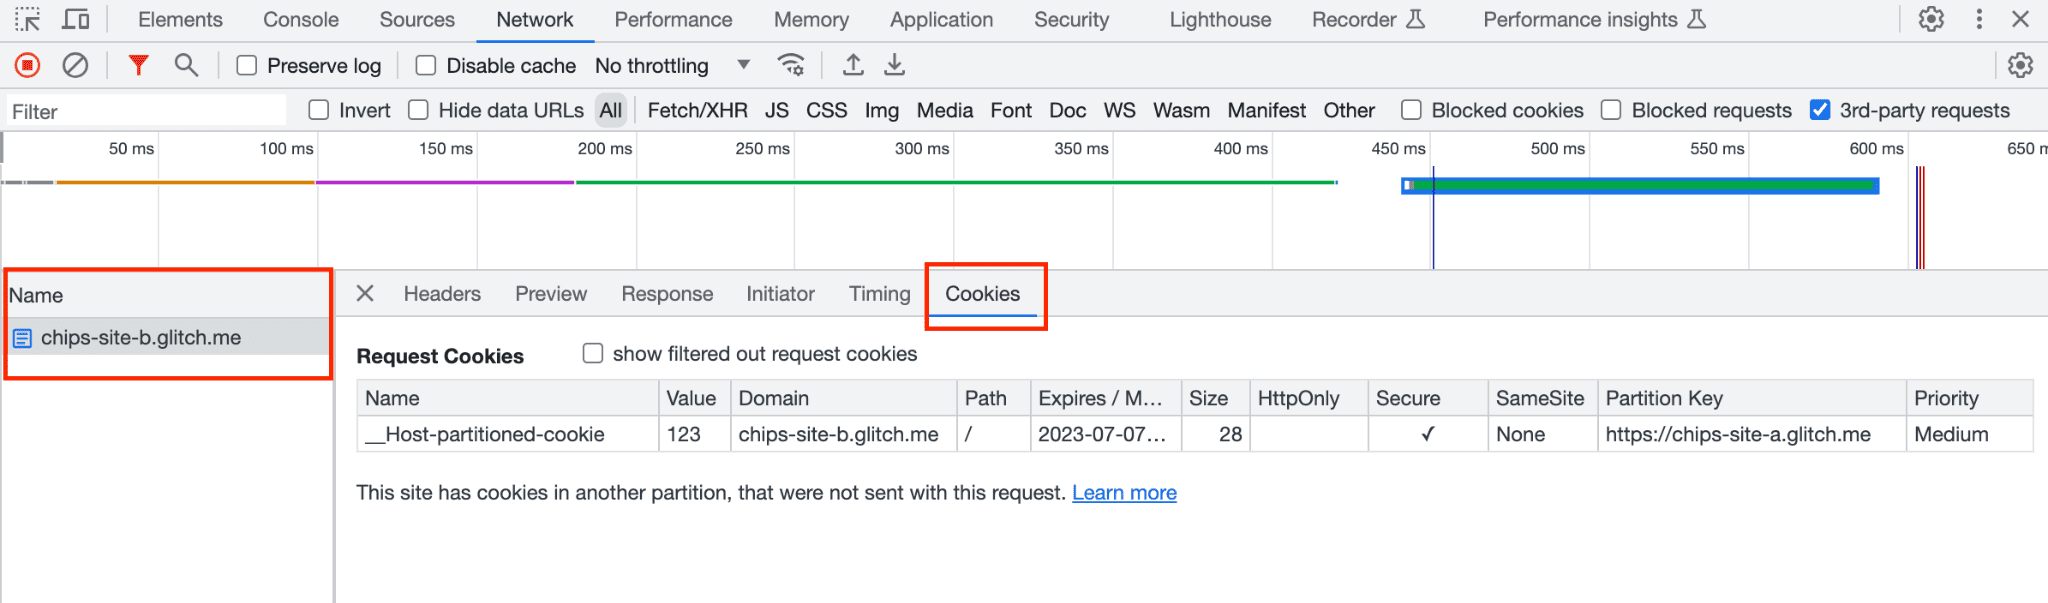Open network panel settings gear
Image resolution: width=2048 pixels, height=603 pixels.
[x=2020, y=66]
